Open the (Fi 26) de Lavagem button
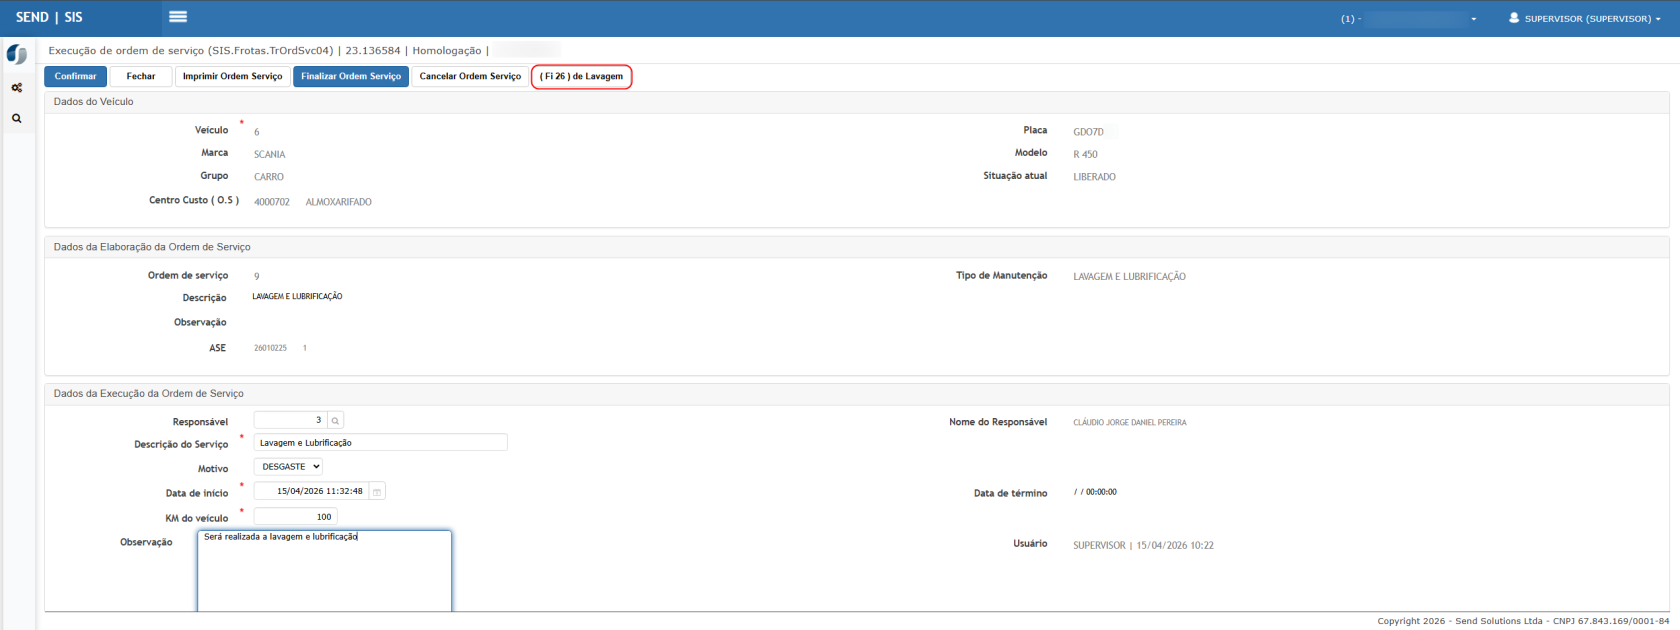 581,77
